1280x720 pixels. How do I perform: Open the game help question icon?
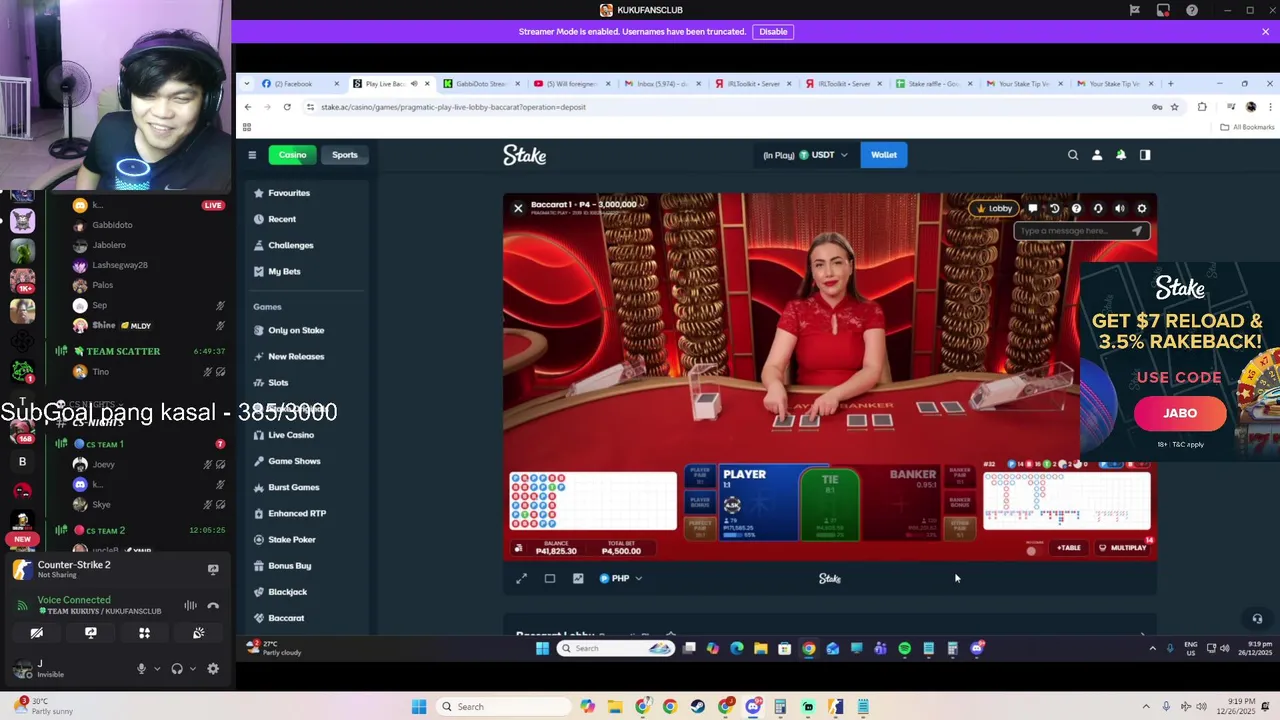point(1076,208)
